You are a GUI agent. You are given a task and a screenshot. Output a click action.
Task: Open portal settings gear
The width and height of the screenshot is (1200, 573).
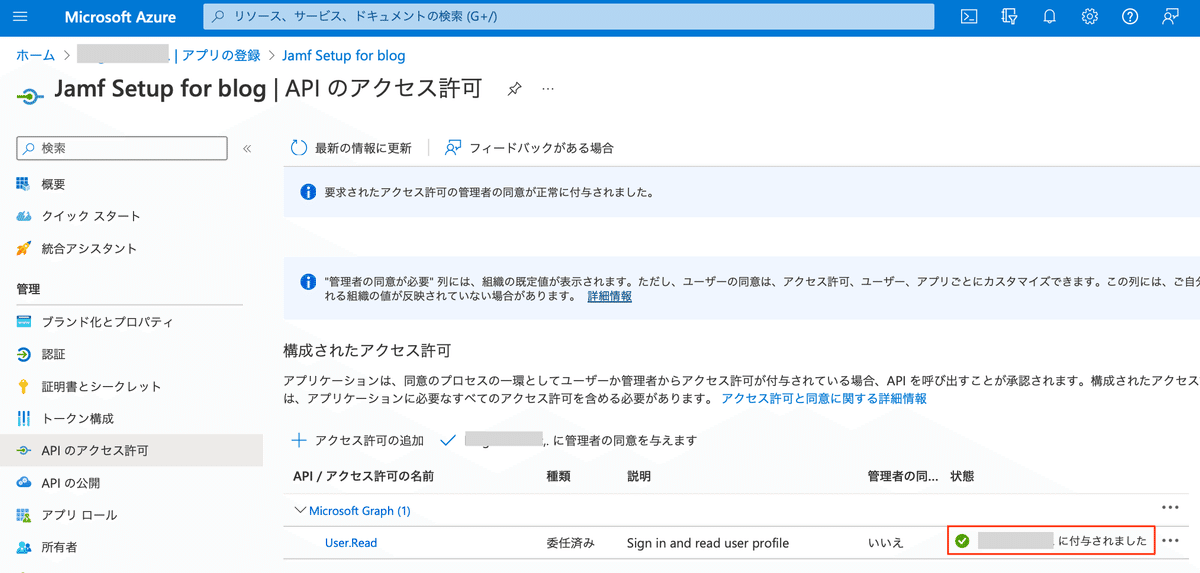click(x=1090, y=17)
